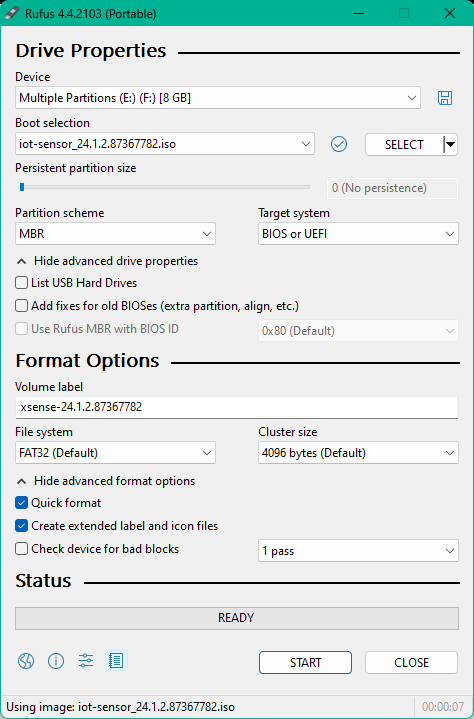Click the Persistent partition size slider
This screenshot has height=719, width=474.
click(163, 187)
